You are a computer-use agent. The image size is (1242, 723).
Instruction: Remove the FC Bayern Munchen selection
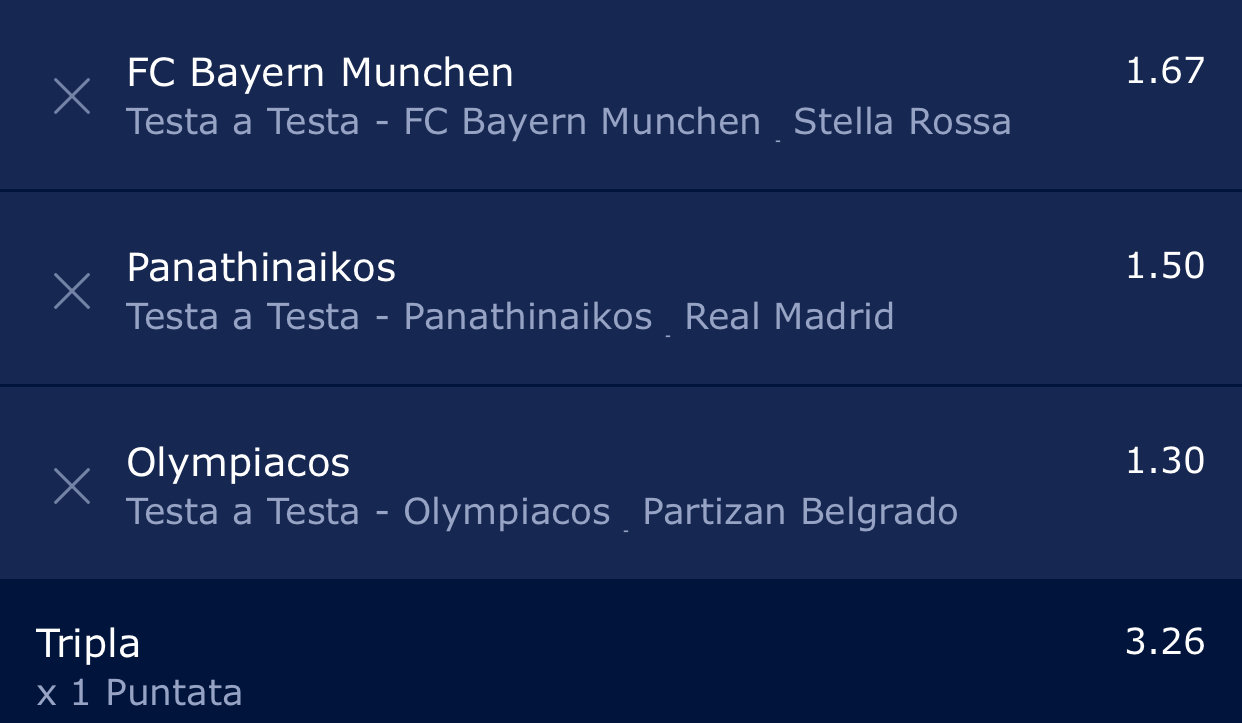pos(72,97)
